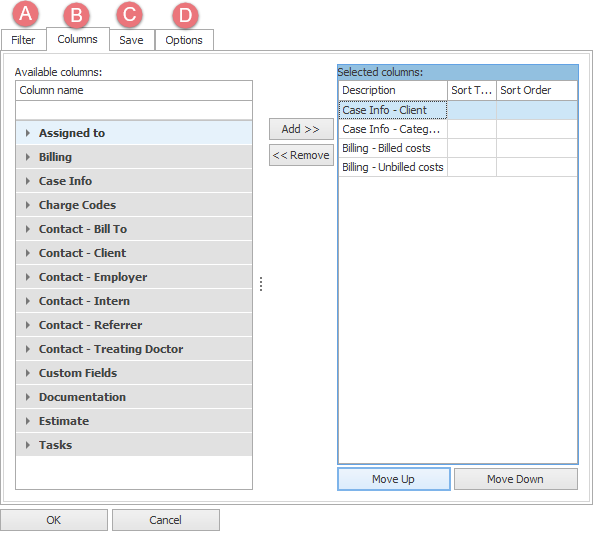
Task: Click the Add >> button
Action: (x=301, y=129)
